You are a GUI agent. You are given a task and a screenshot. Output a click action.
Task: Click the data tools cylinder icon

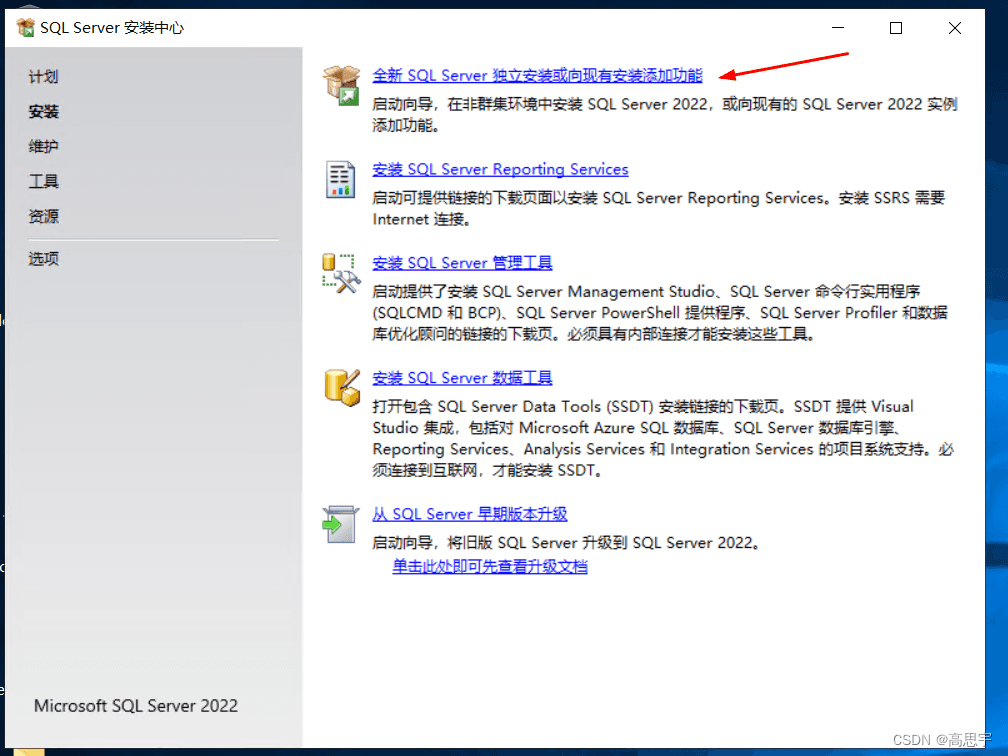342,388
